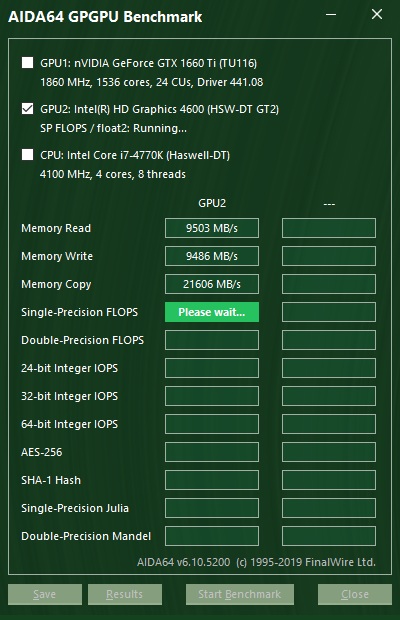Image resolution: width=400 pixels, height=620 pixels.
Task: Click the AES-256 GPU2 result box
Action: tap(212, 452)
